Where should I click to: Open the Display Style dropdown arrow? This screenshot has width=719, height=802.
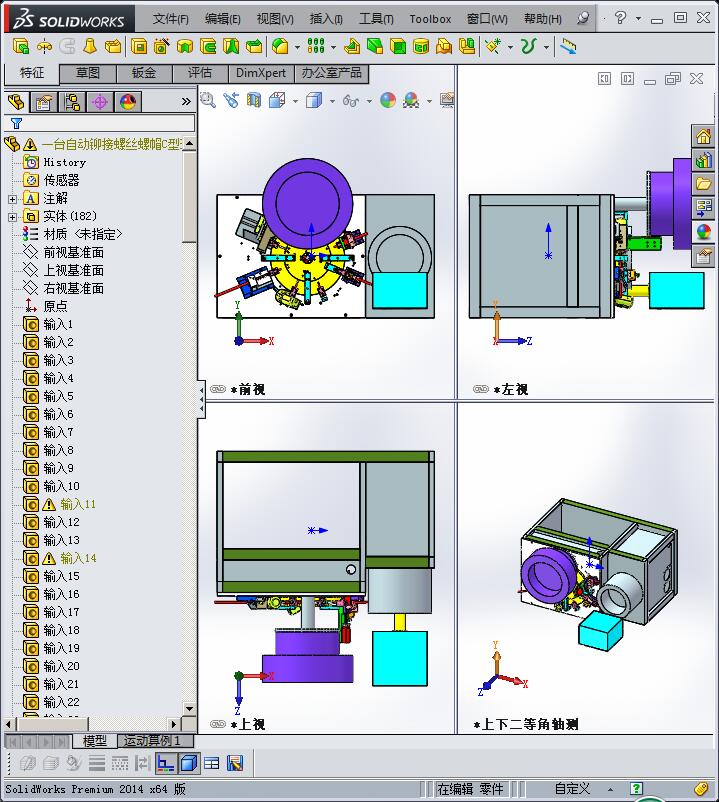(x=332, y=101)
